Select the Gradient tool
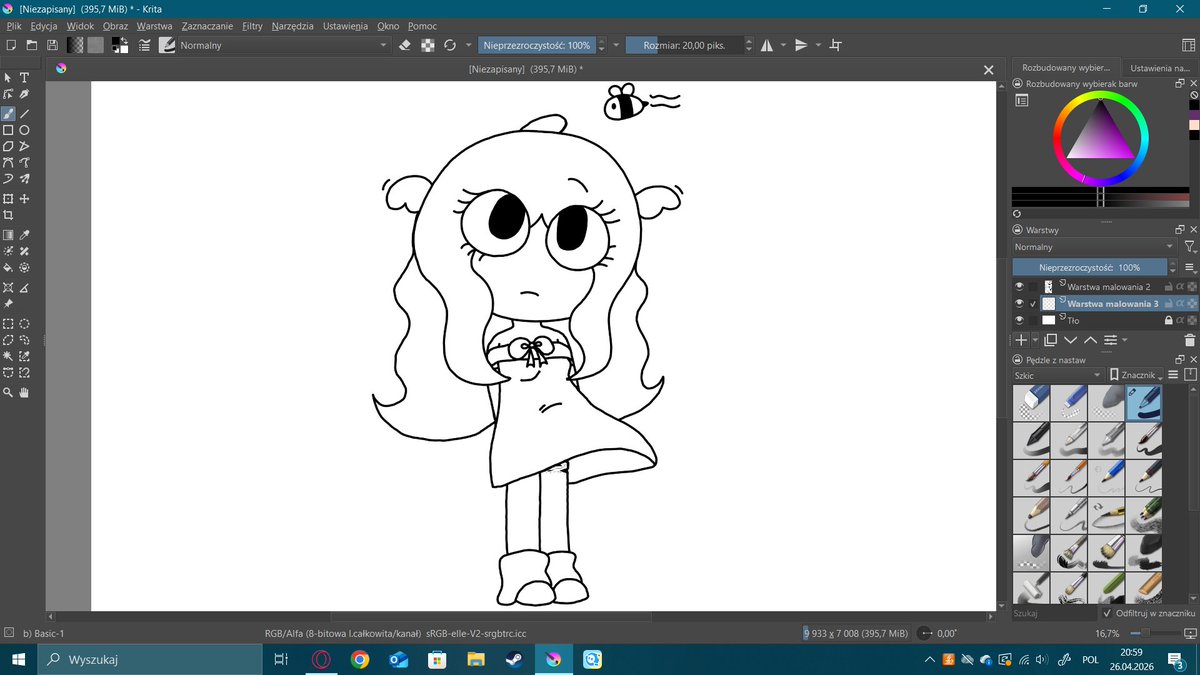This screenshot has width=1200, height=675. 8,235
